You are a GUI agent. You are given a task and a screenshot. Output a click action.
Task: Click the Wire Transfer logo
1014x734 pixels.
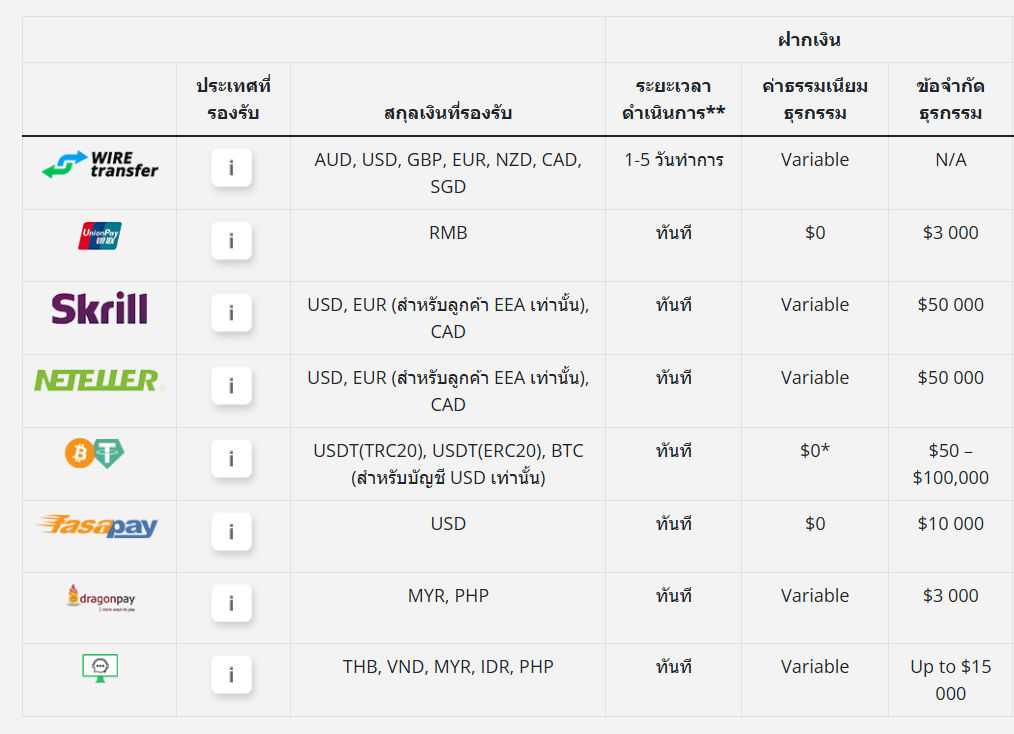[x=99, y=165]
